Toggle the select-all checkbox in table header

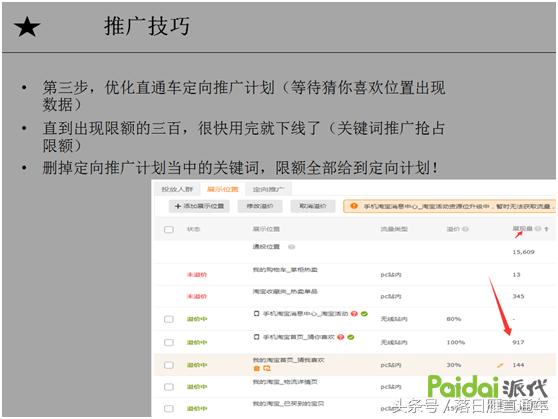pos(169,229)
